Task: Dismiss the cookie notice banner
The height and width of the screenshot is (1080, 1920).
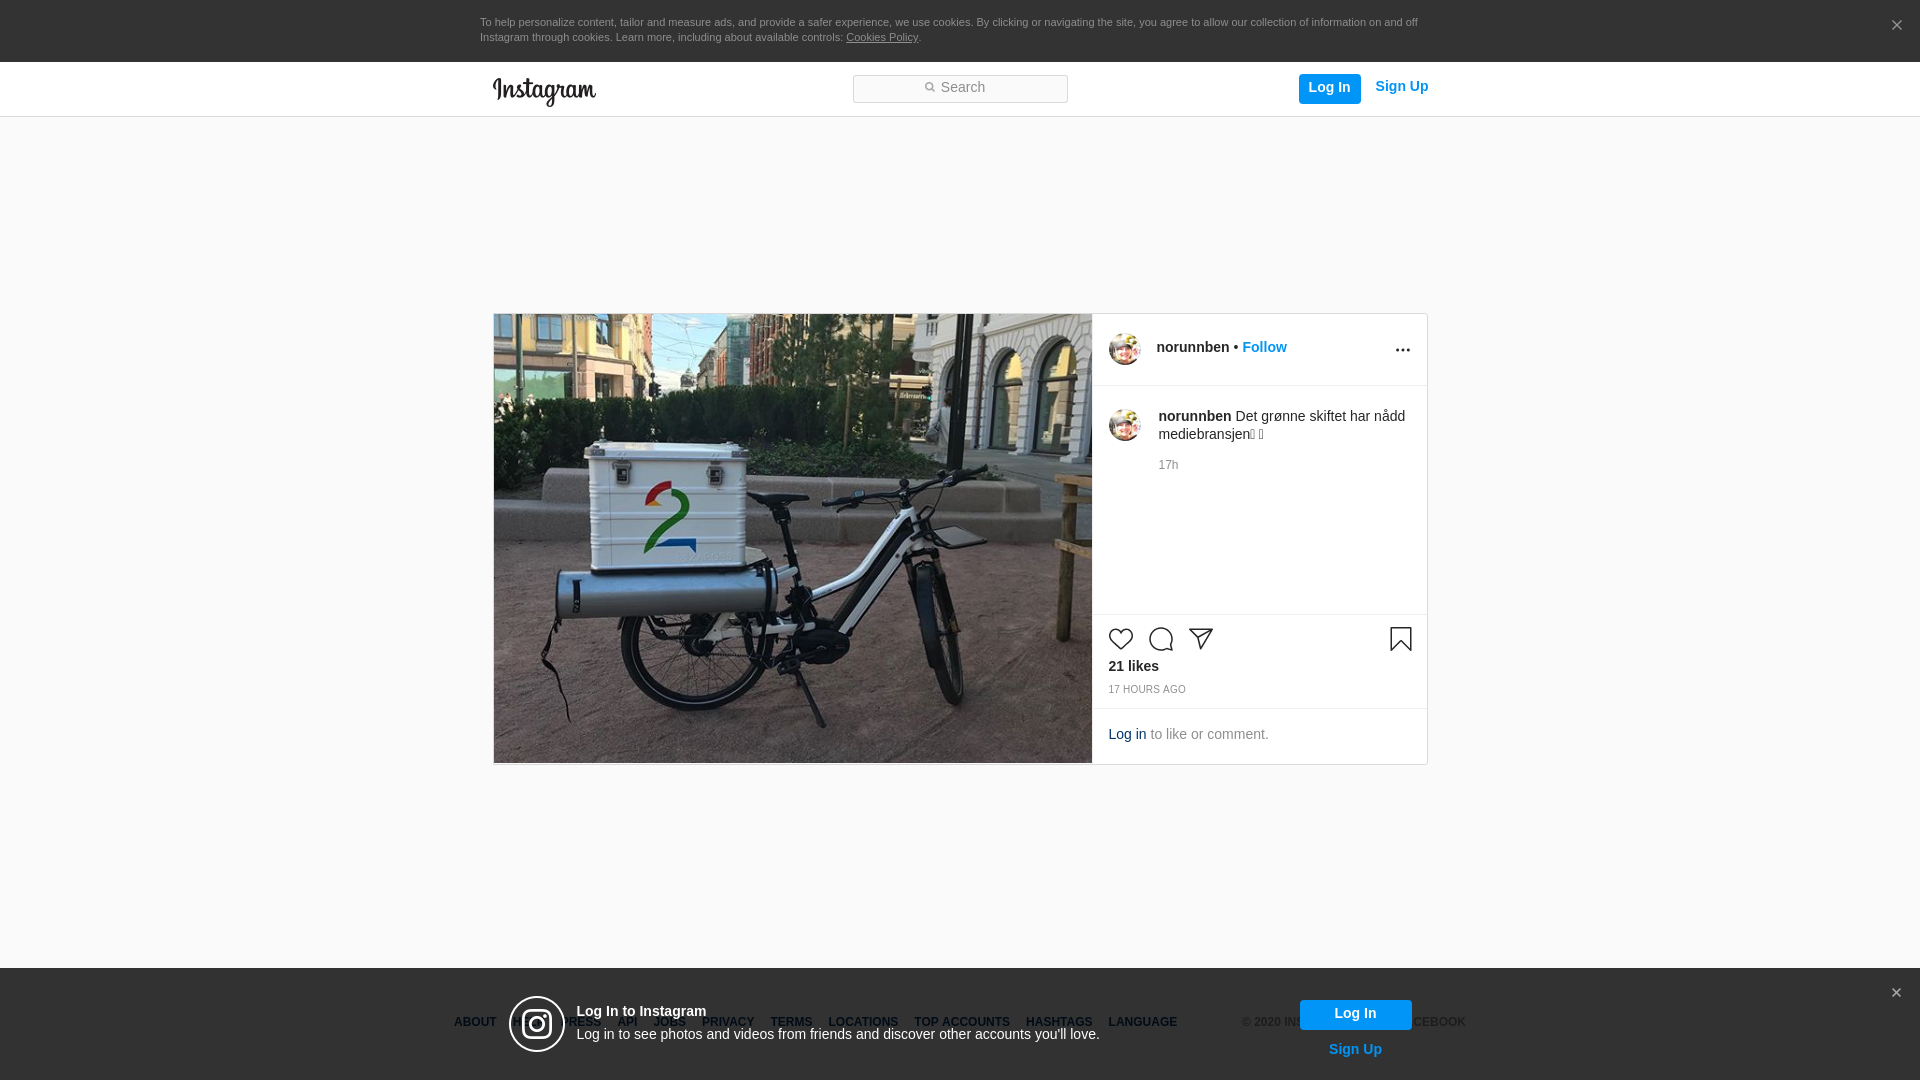Action: point(1896,26)
